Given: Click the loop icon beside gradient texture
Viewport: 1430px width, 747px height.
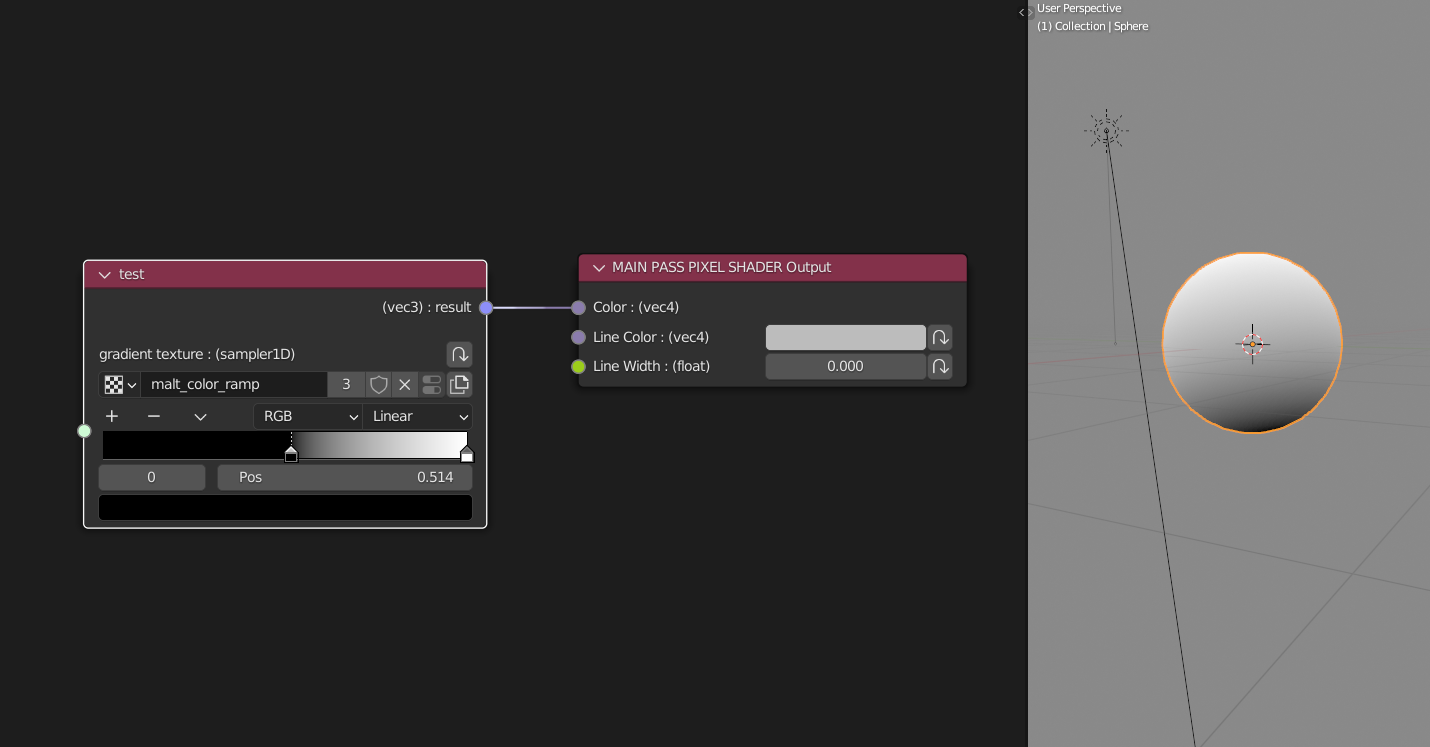Looking at the screenshot, I should click(x=459, y=353).
